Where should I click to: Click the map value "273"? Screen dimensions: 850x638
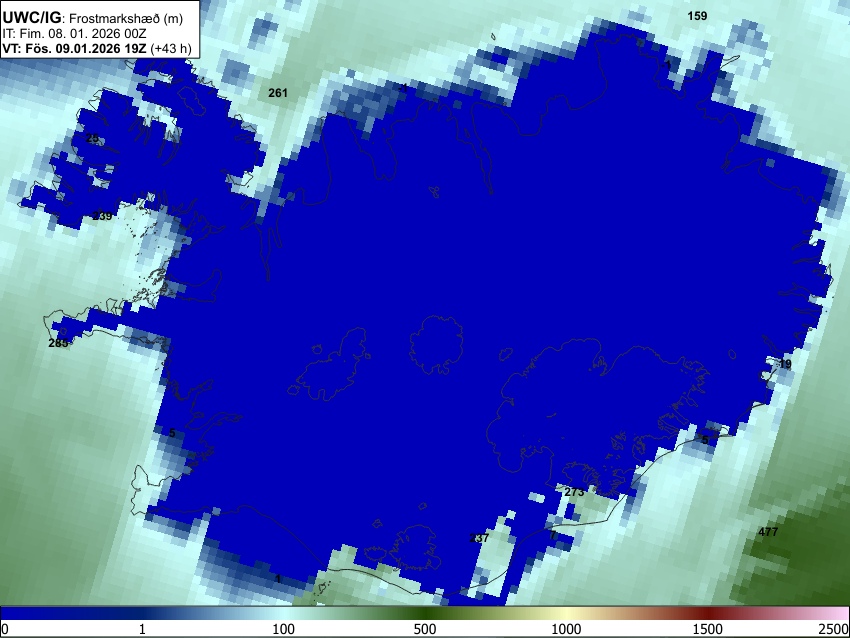pyautogui.click(x=574, y=492)
